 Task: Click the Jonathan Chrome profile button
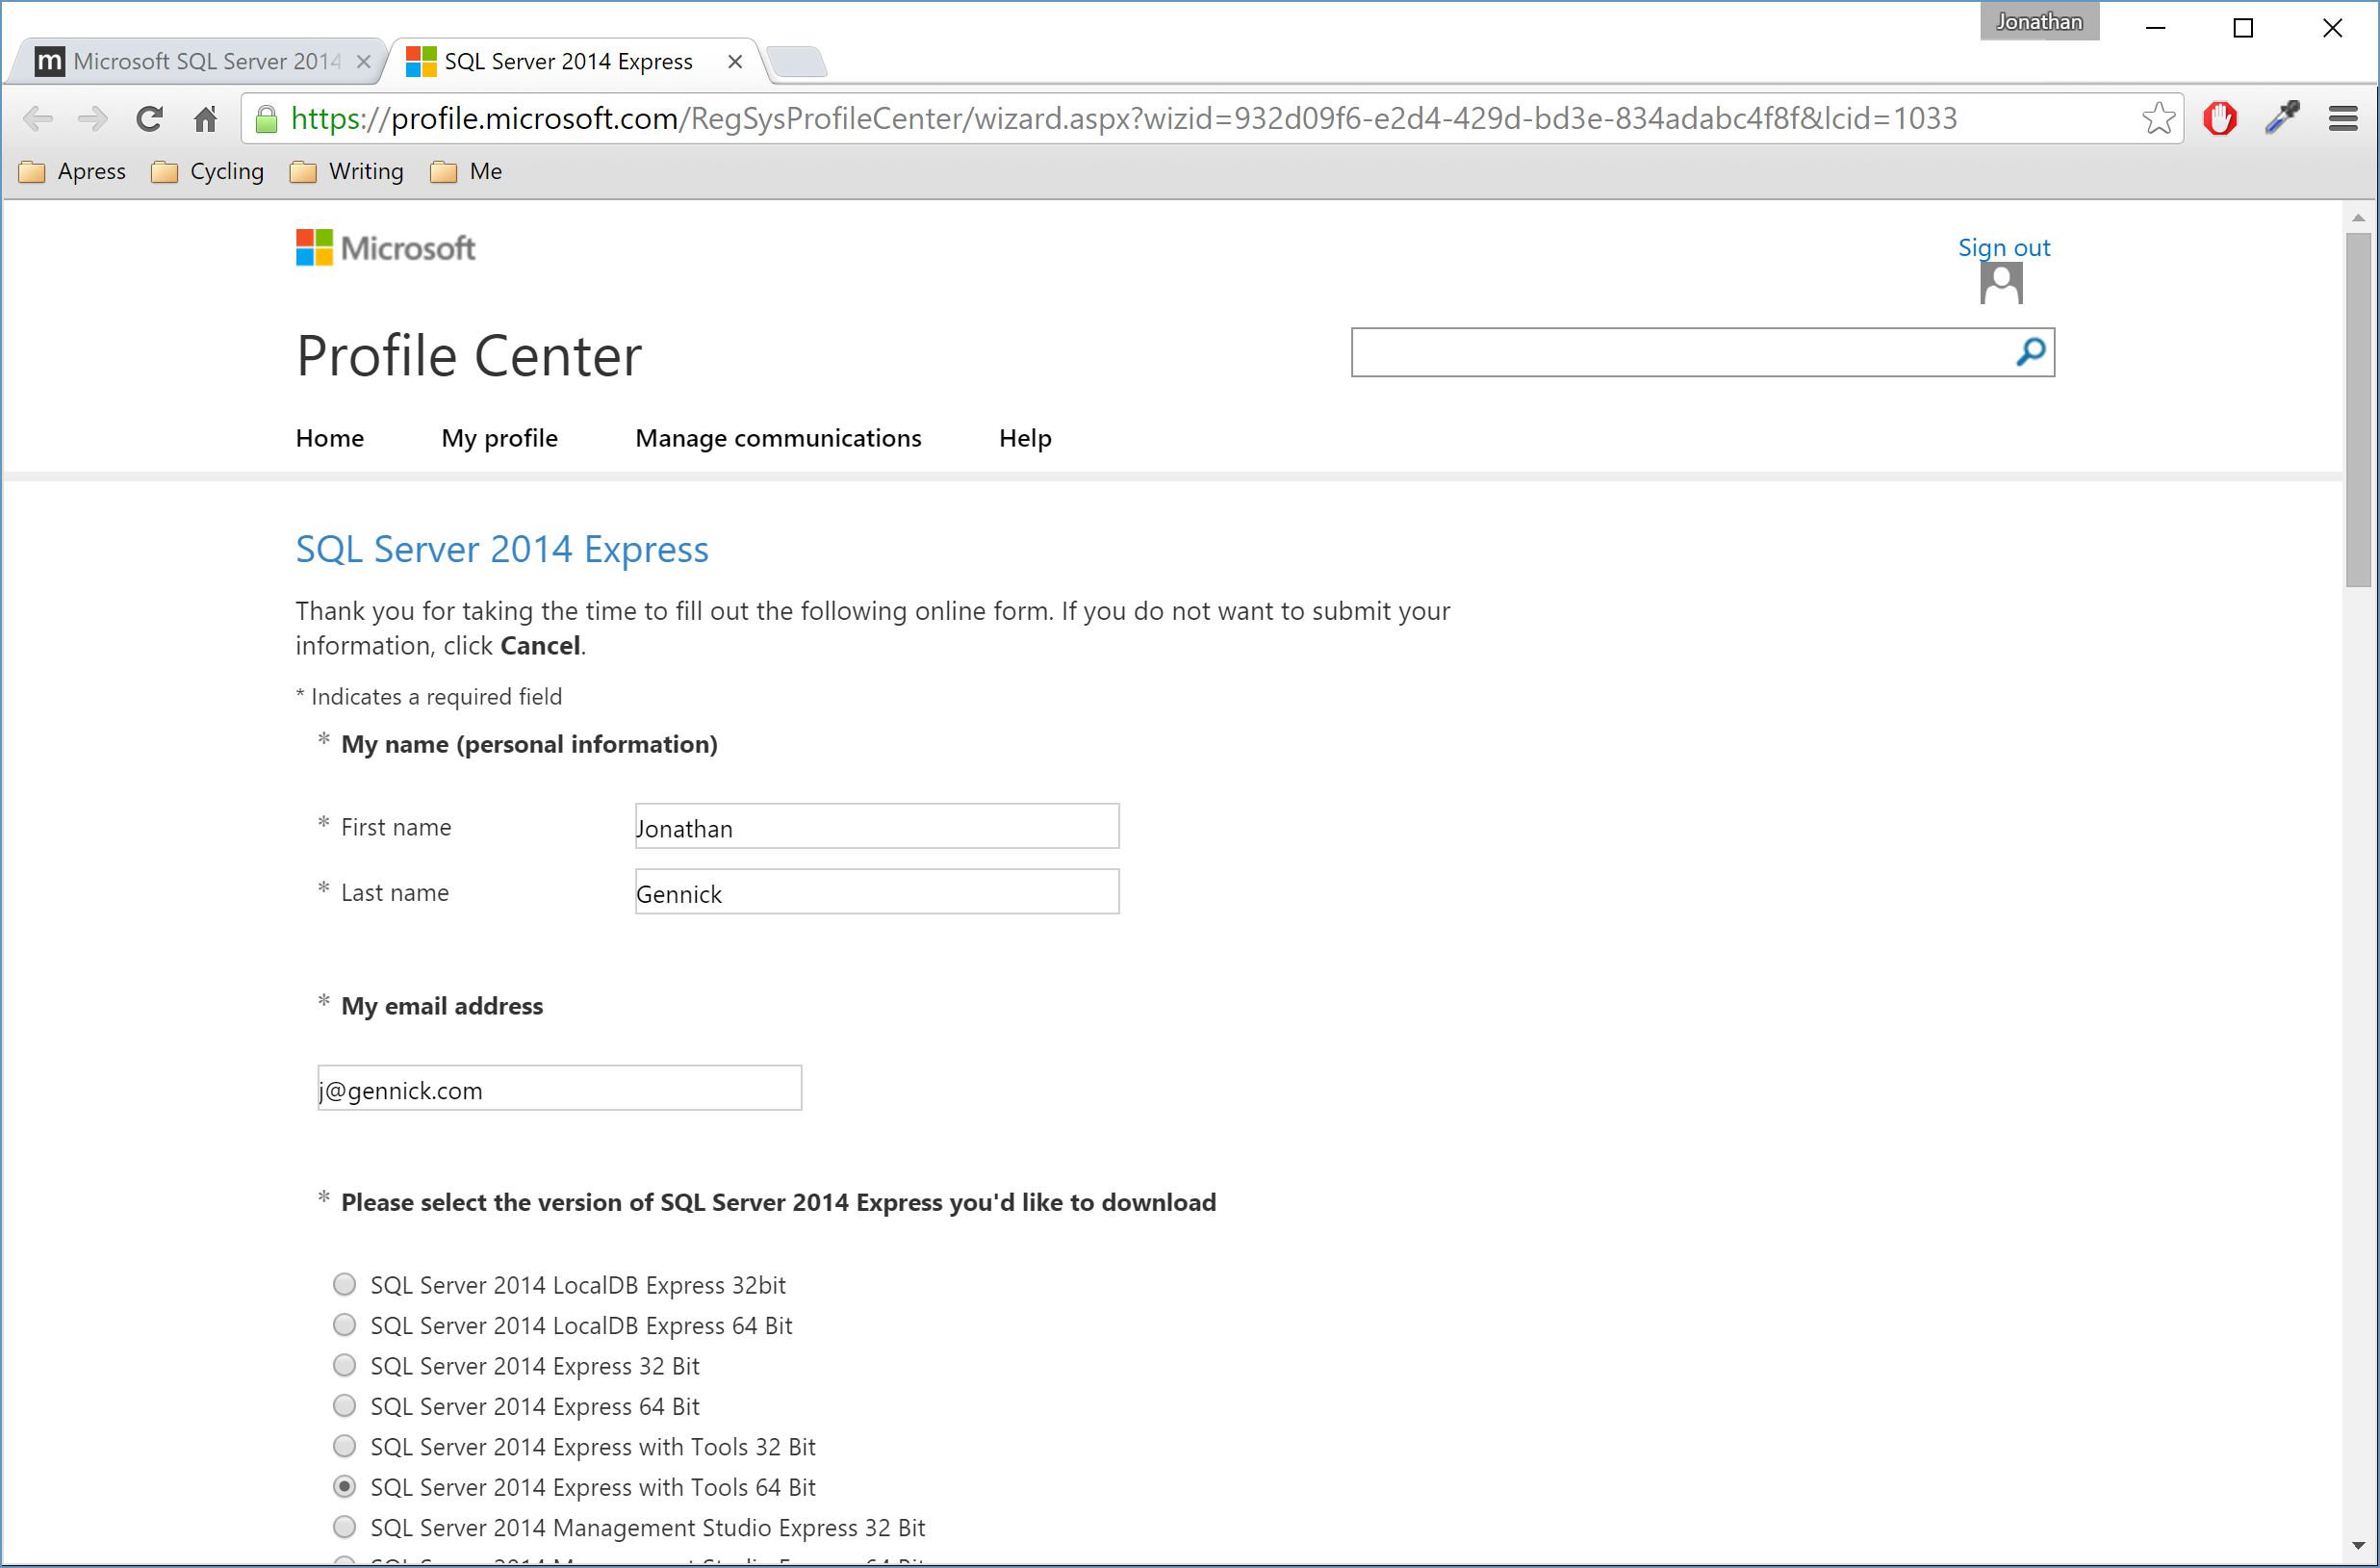(x=2039, y=22)
